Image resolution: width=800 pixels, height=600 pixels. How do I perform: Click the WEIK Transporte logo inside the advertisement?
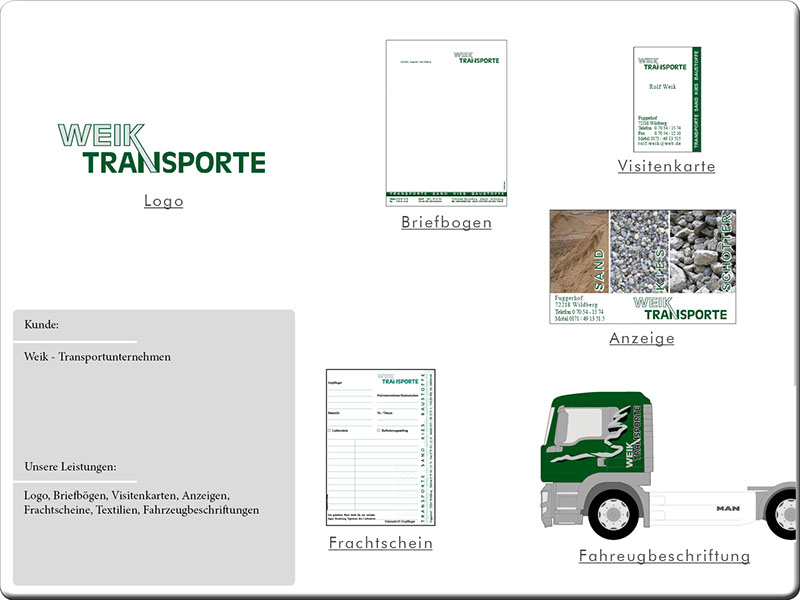pos(680,308)
